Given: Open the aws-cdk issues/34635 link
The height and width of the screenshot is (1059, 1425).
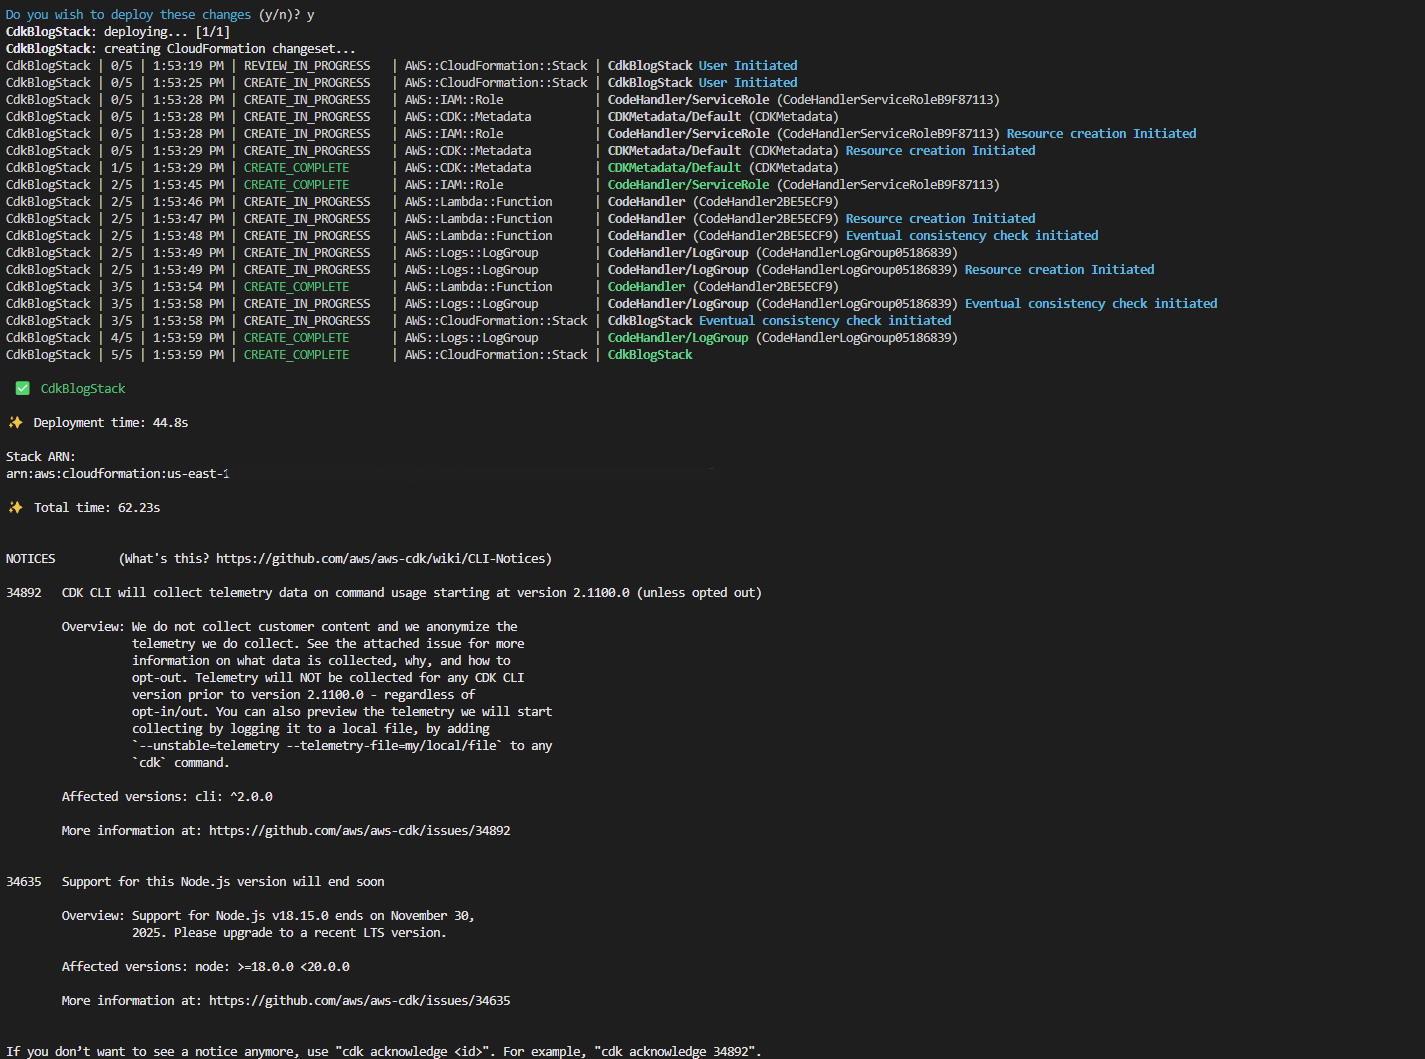Looking at the screenshot, I should pos(359,1000).
